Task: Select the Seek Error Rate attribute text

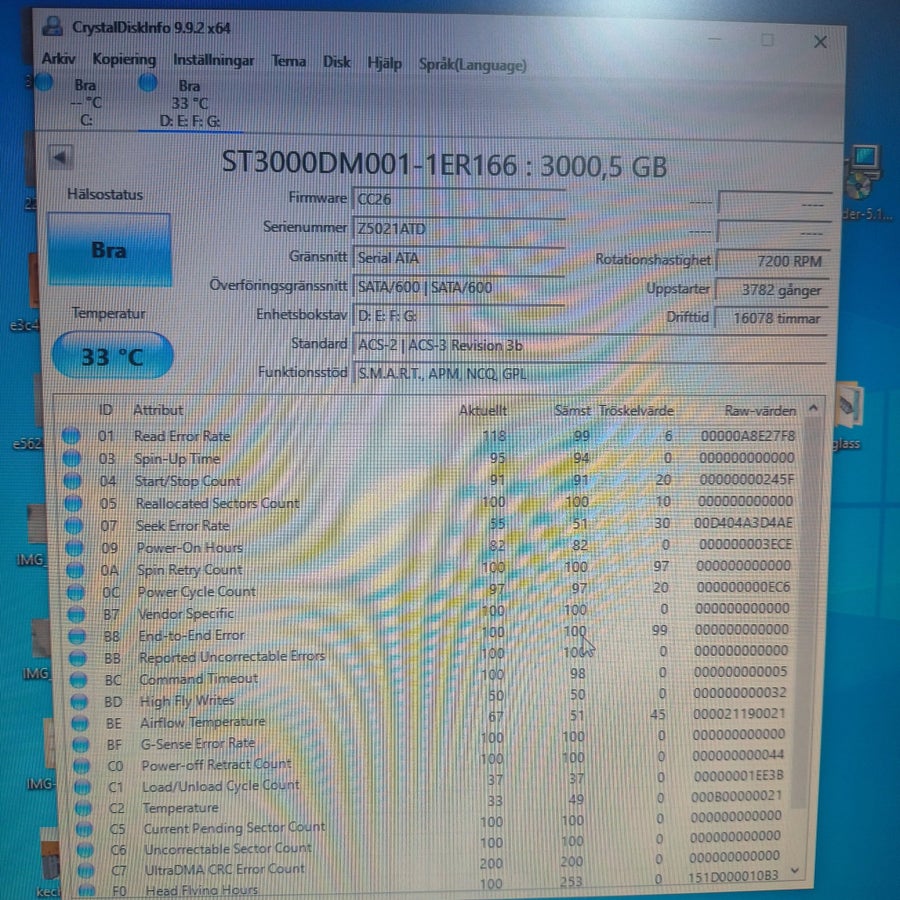Action: pos(183,525)
